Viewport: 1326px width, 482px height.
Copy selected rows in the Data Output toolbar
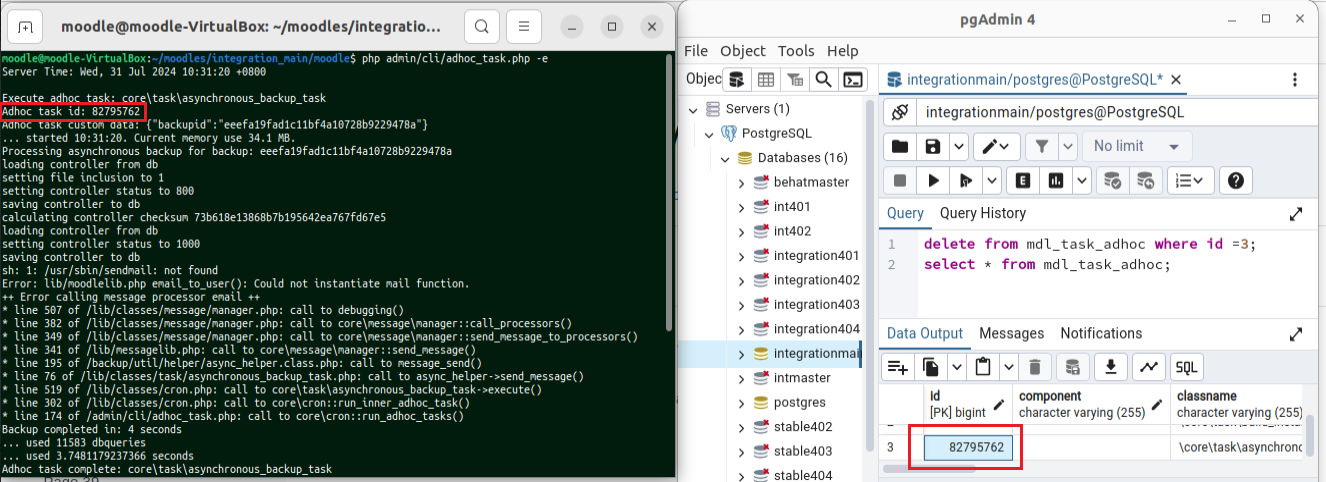point(931,367)
